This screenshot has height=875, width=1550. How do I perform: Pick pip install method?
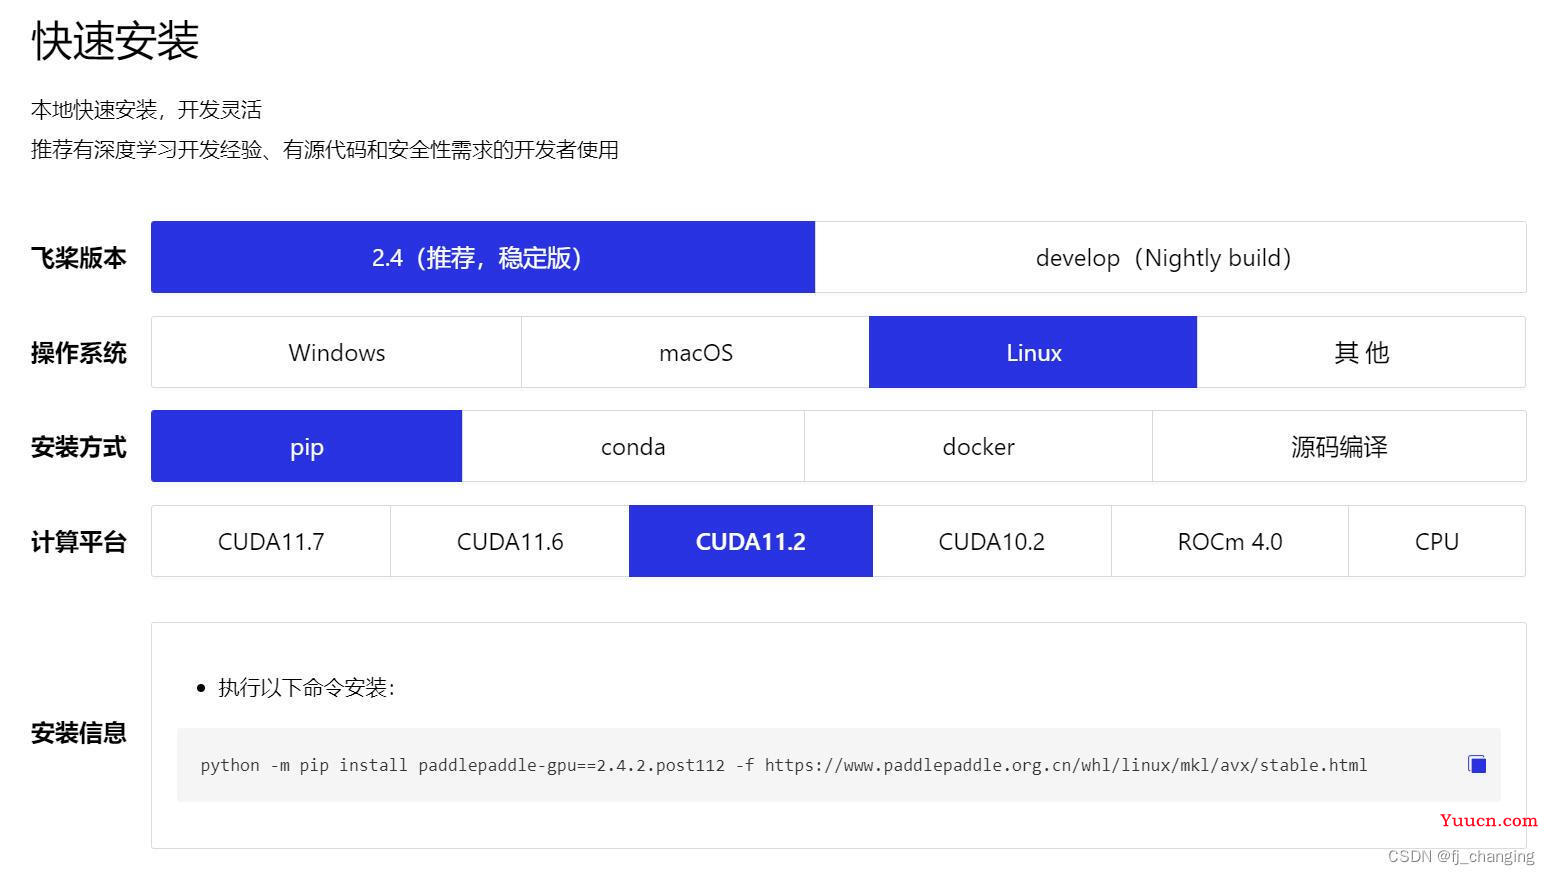click(x=306, y=446)
